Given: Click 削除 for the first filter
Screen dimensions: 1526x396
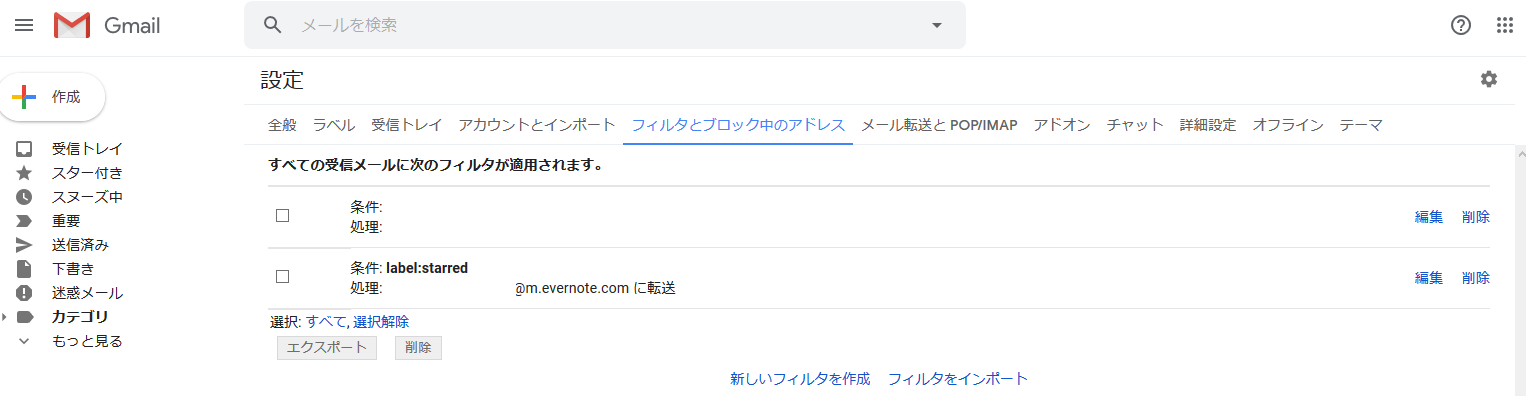Looking at the screenshot, I should [x=1476, y=217].
